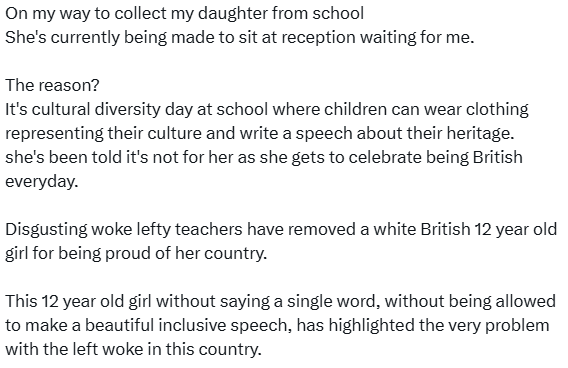Image resolution: width=568 pixels, height=368 pixels.
Task: Click 'without being allowed' text
Action: coord(470,301)
